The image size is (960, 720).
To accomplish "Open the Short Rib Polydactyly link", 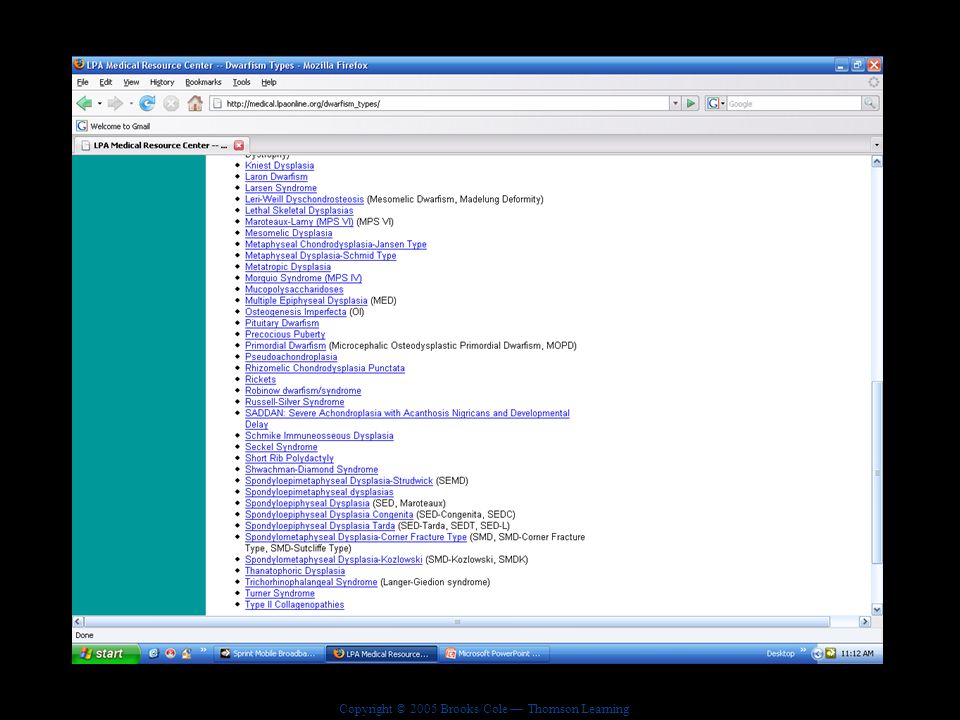I will (289, 458).
